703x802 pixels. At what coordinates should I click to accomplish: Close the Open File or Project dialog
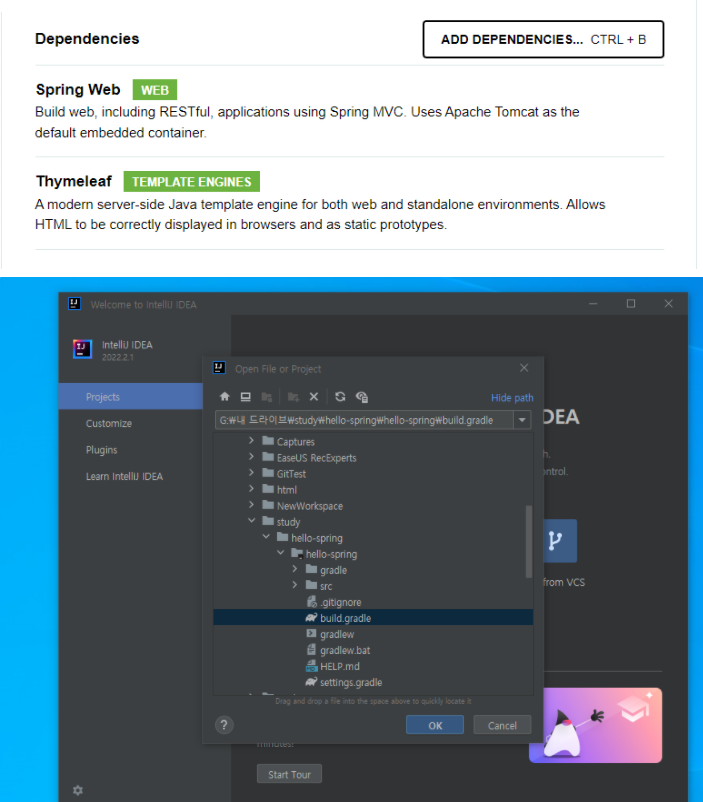pos(524,368)
